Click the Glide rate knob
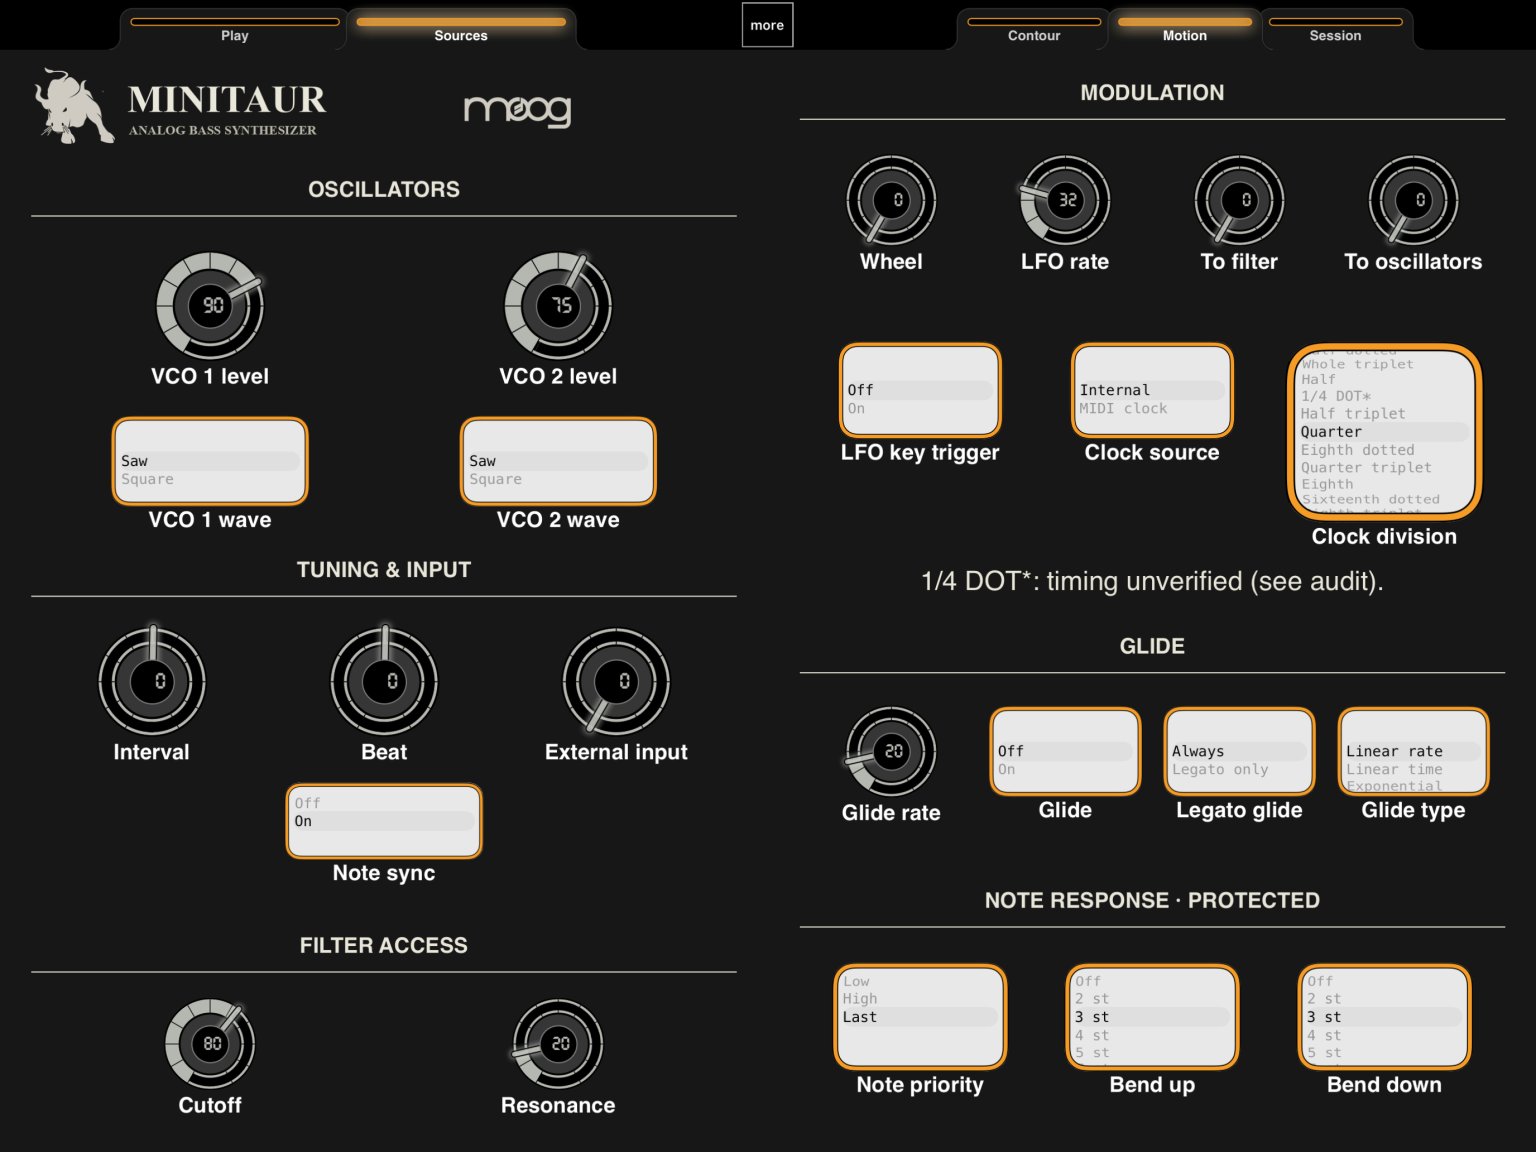The height and width of the screenshot is (1152, 1536). 891,751
